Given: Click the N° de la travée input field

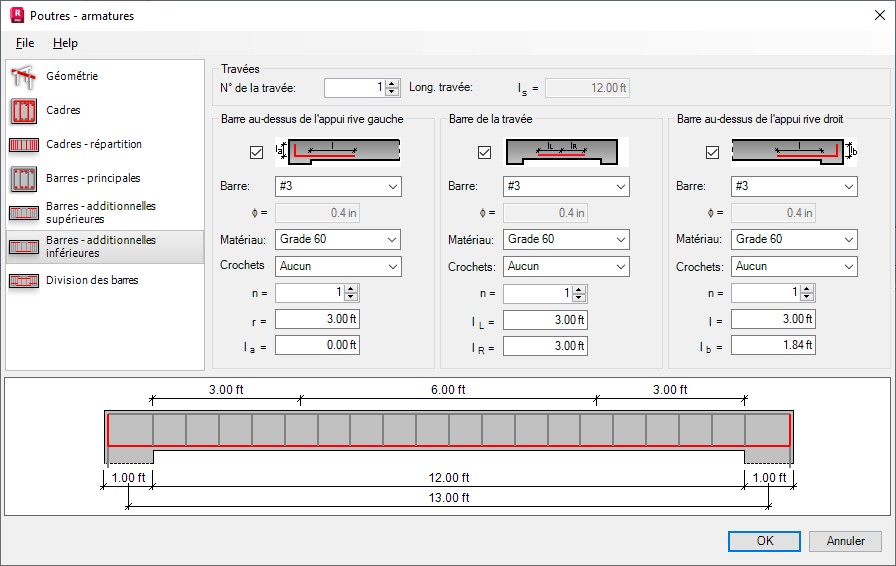Looking at the screenshot, I should [x=355, y=88].
